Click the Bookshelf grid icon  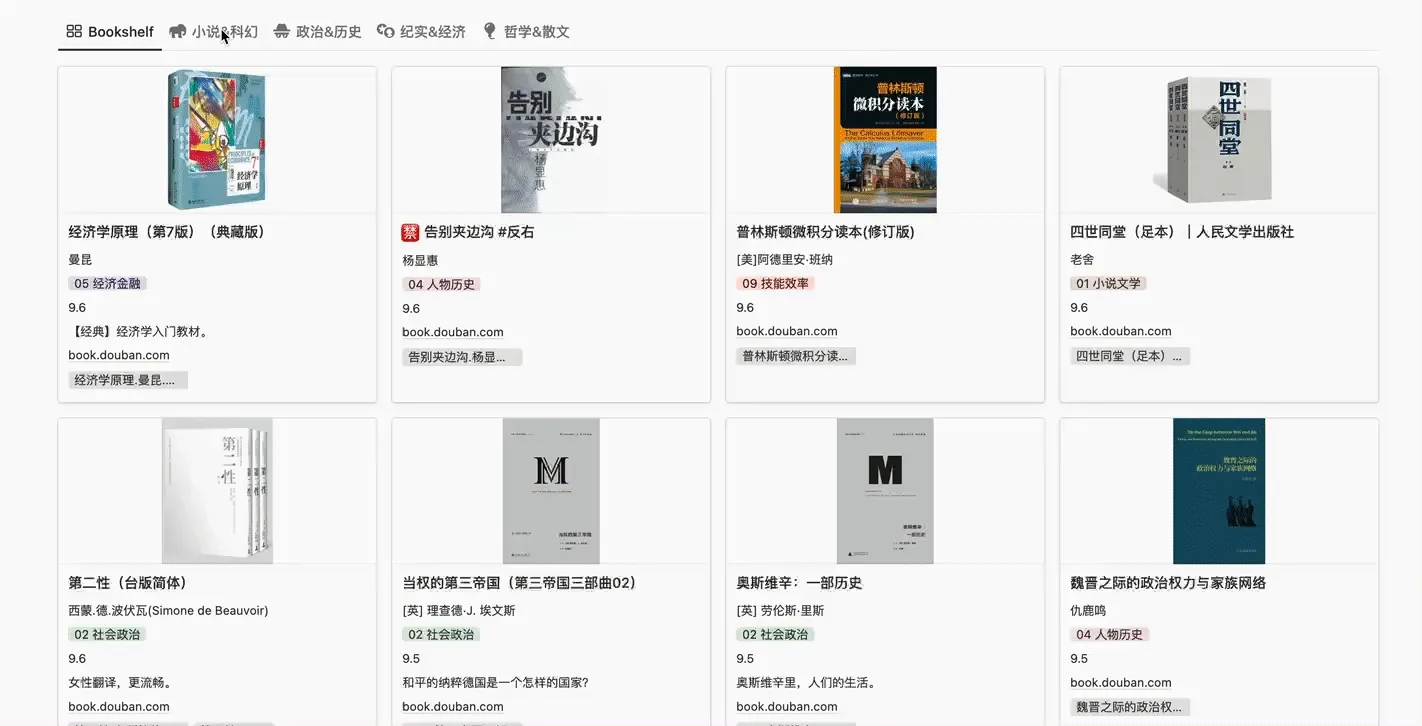pos(74,31)
